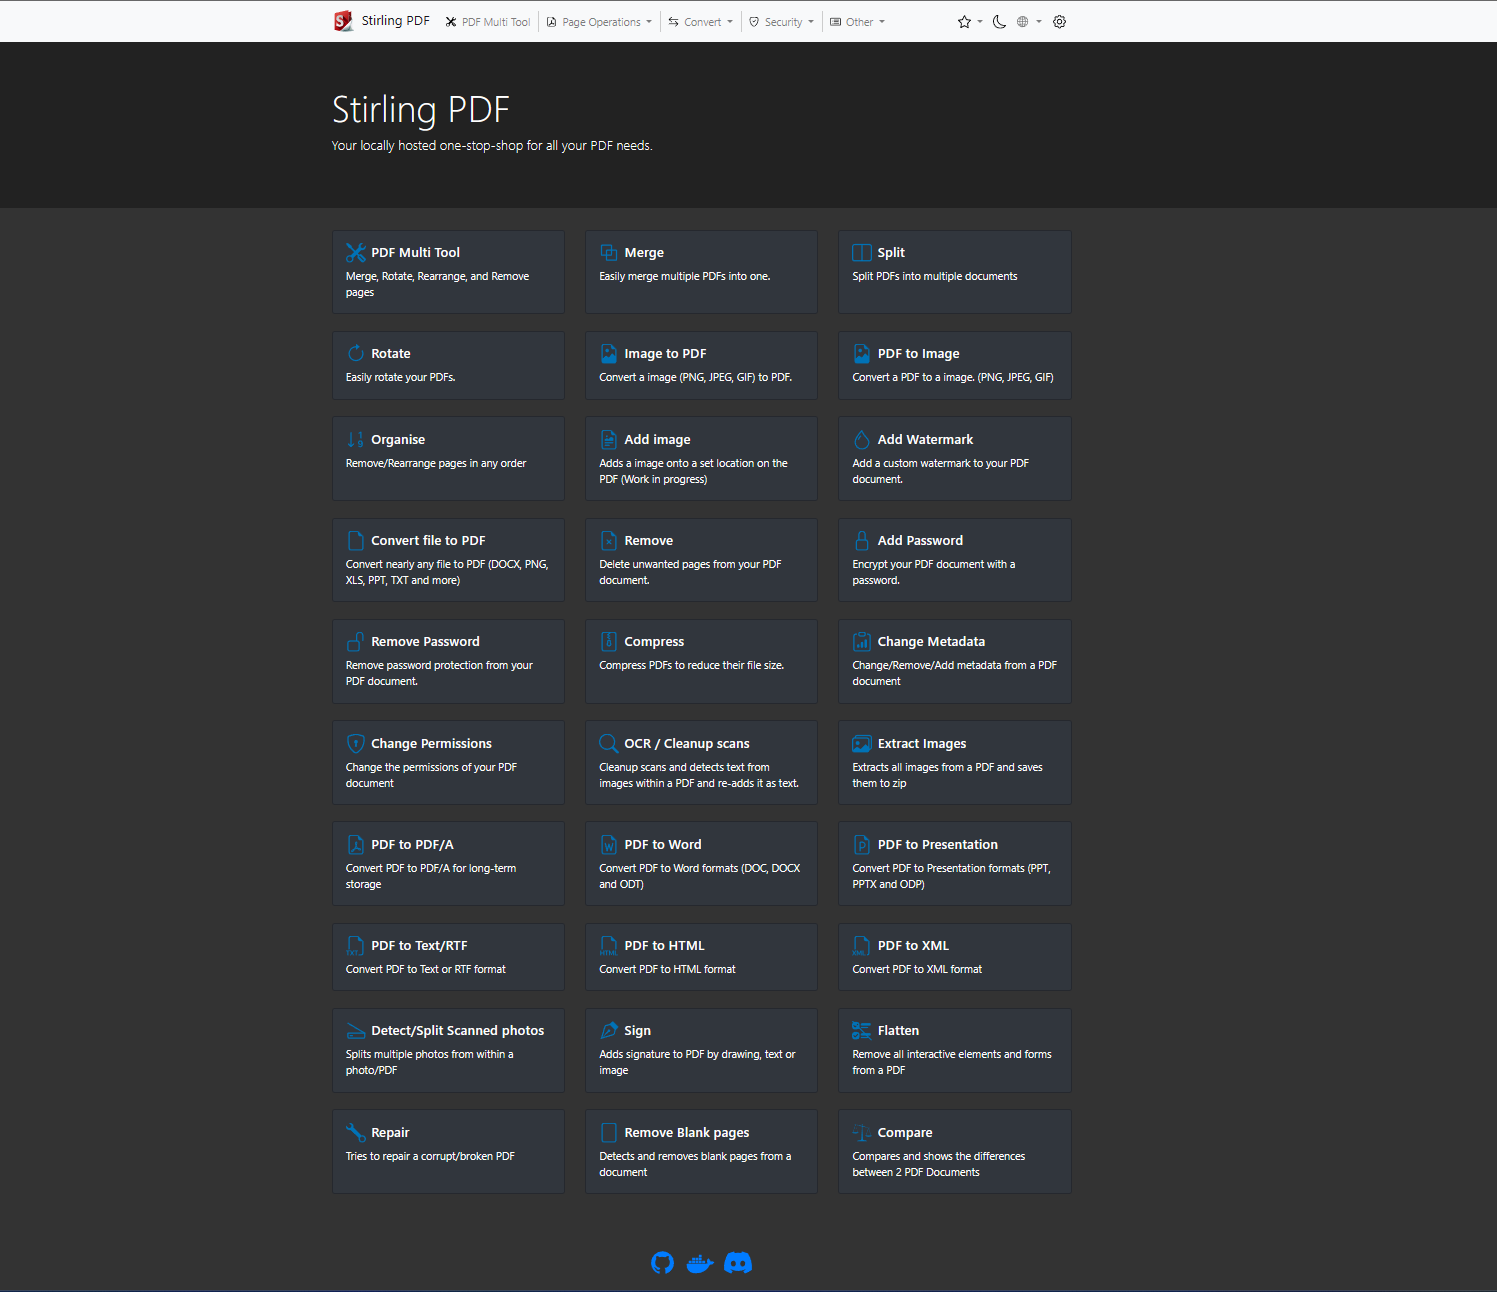This screenshot has width=1497, height=1292.
Task: Open the Merge tool card
Action: (x=701, y=272)
